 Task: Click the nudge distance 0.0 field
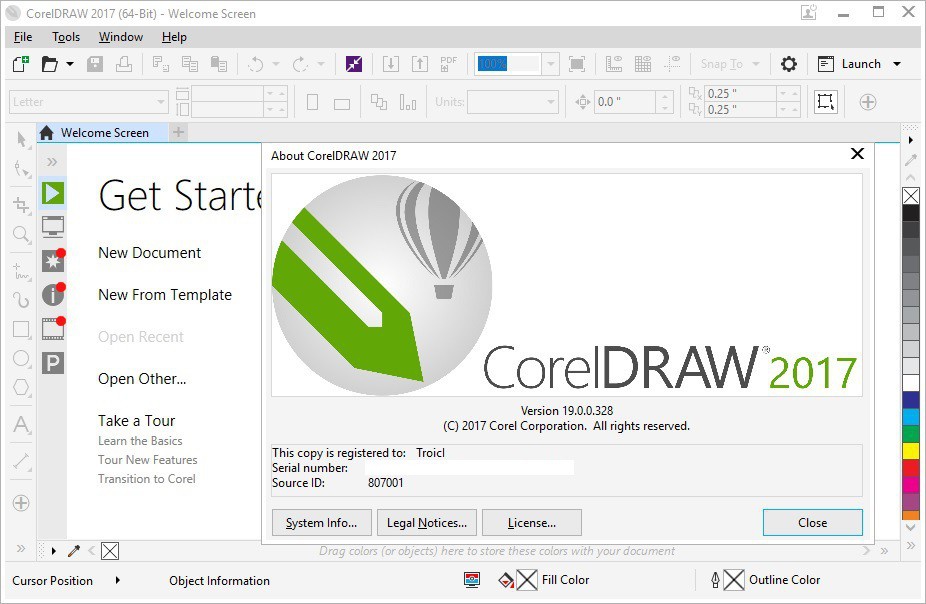pos(625,102)
